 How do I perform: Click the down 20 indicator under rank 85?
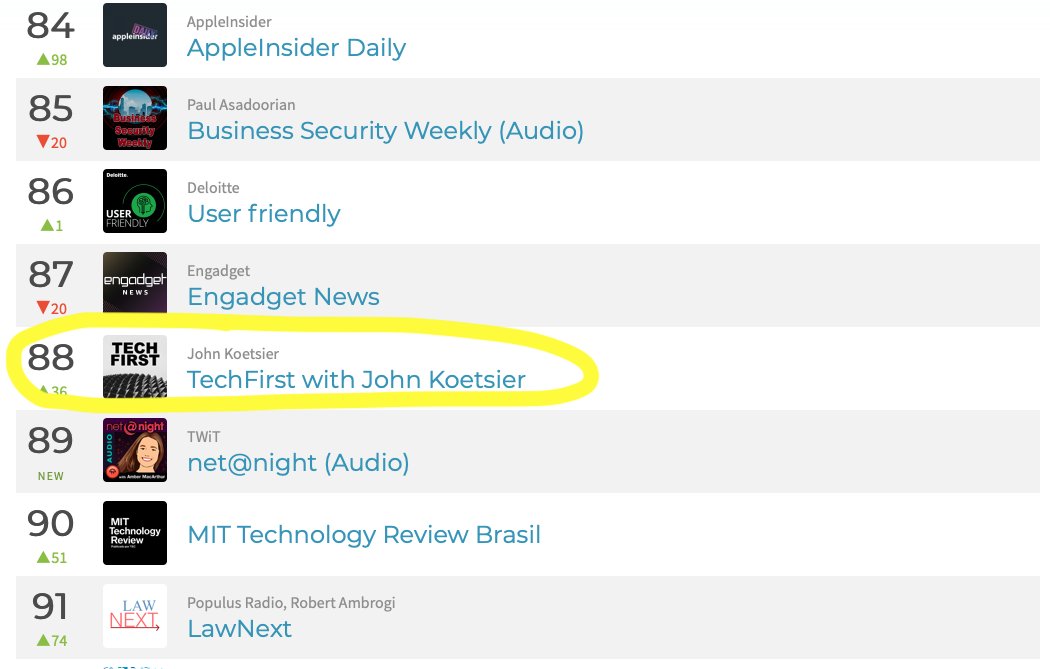coord(52,143)
